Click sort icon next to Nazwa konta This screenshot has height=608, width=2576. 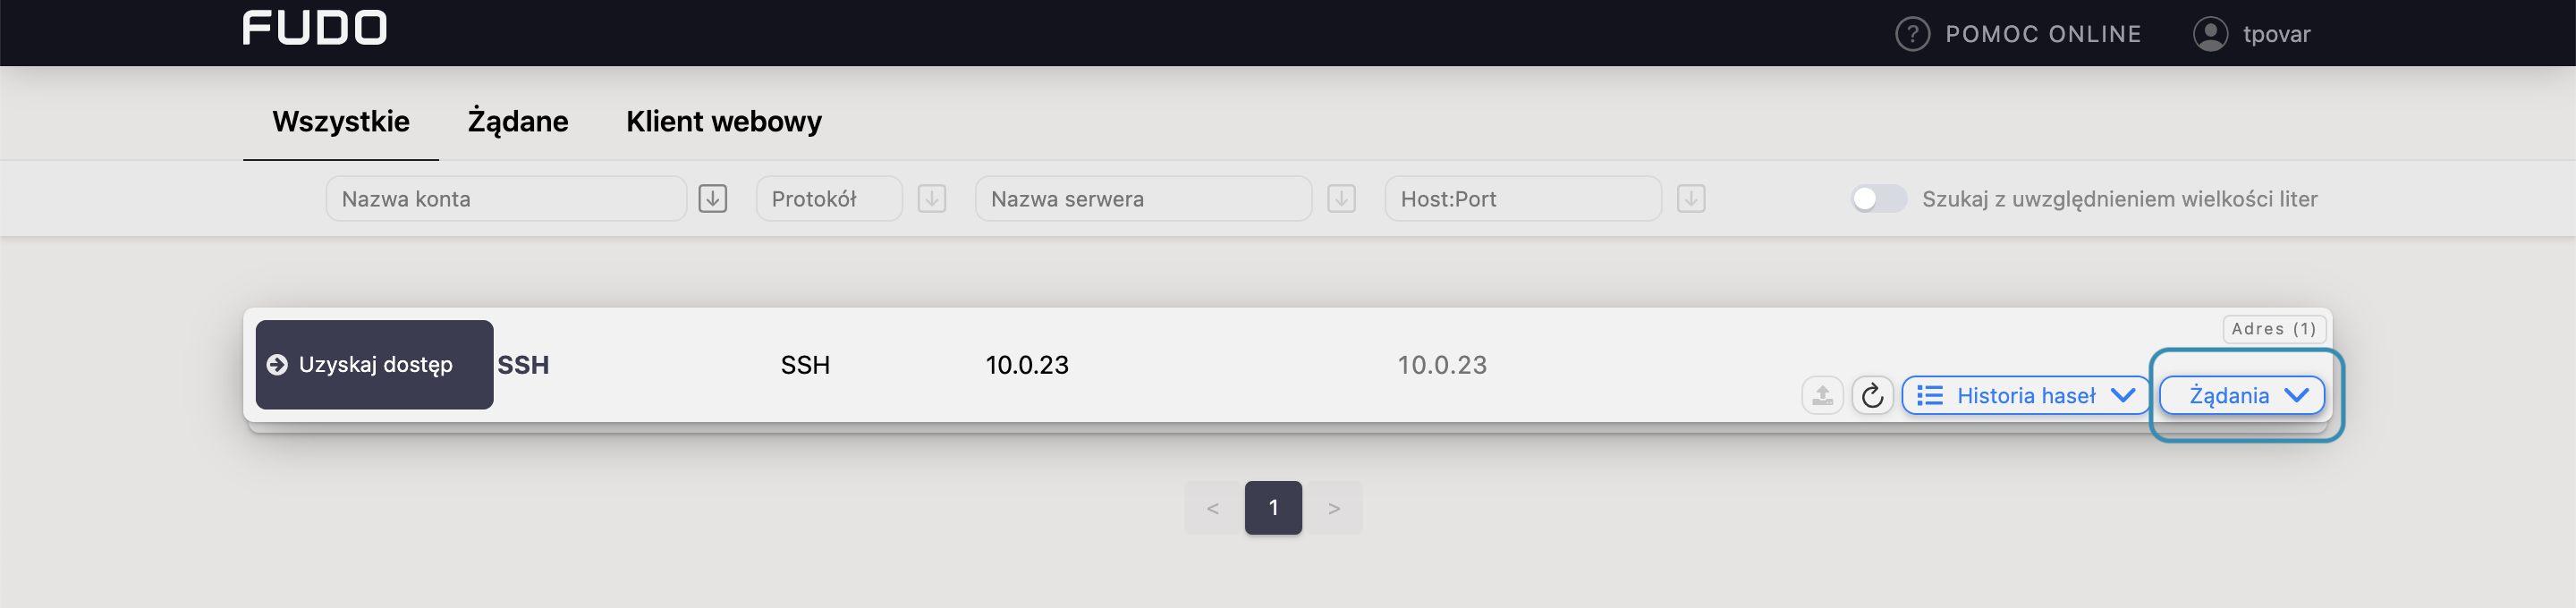(x=712, y=199)
